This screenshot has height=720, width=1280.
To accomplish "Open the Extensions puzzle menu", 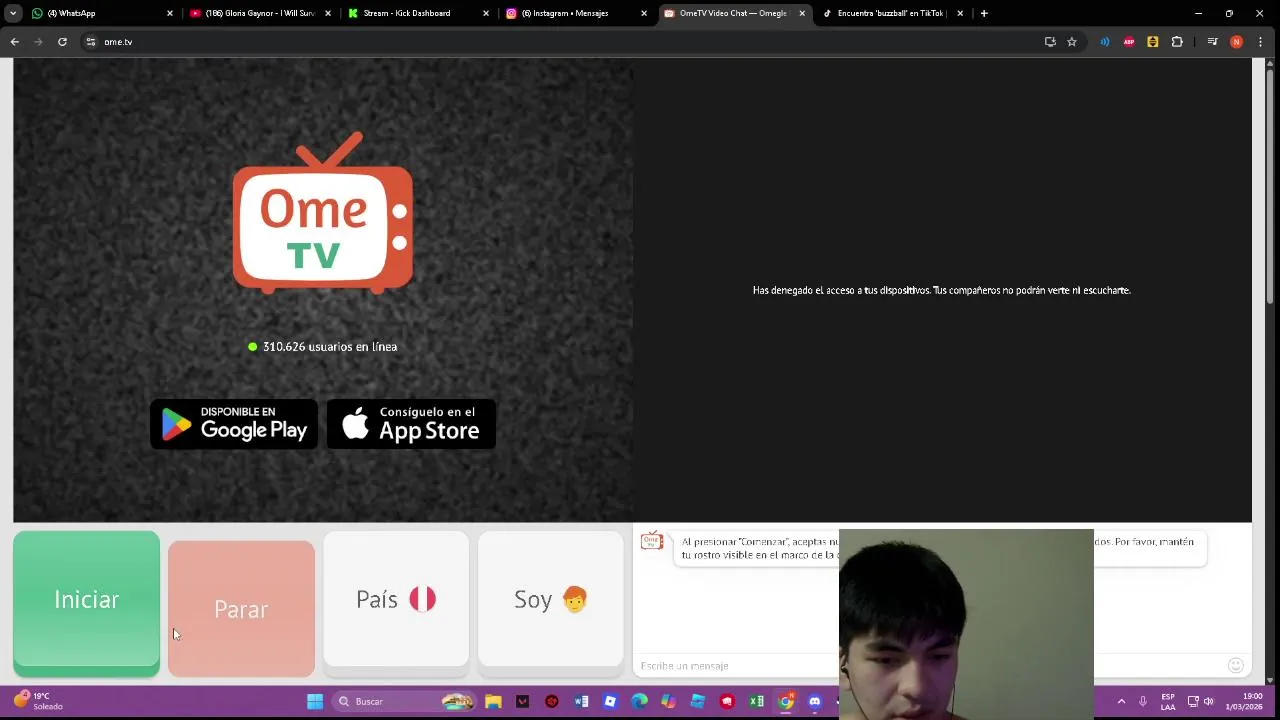I will 1177,42.
